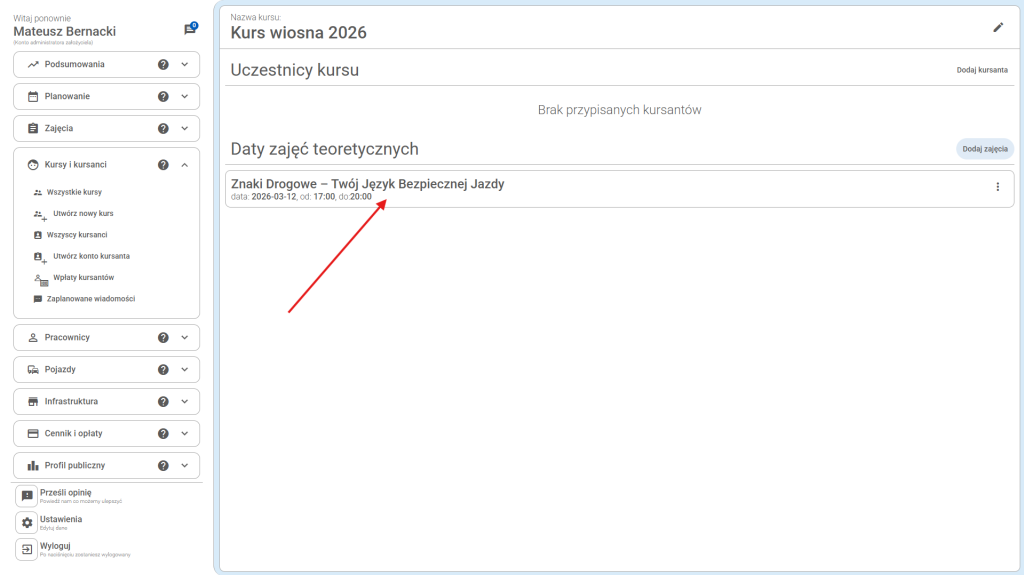The height and width of the screenshot is (575, 1024).
Task: Select Utwórz nowy kurs menu item
Action: click(x=83, y=214)
